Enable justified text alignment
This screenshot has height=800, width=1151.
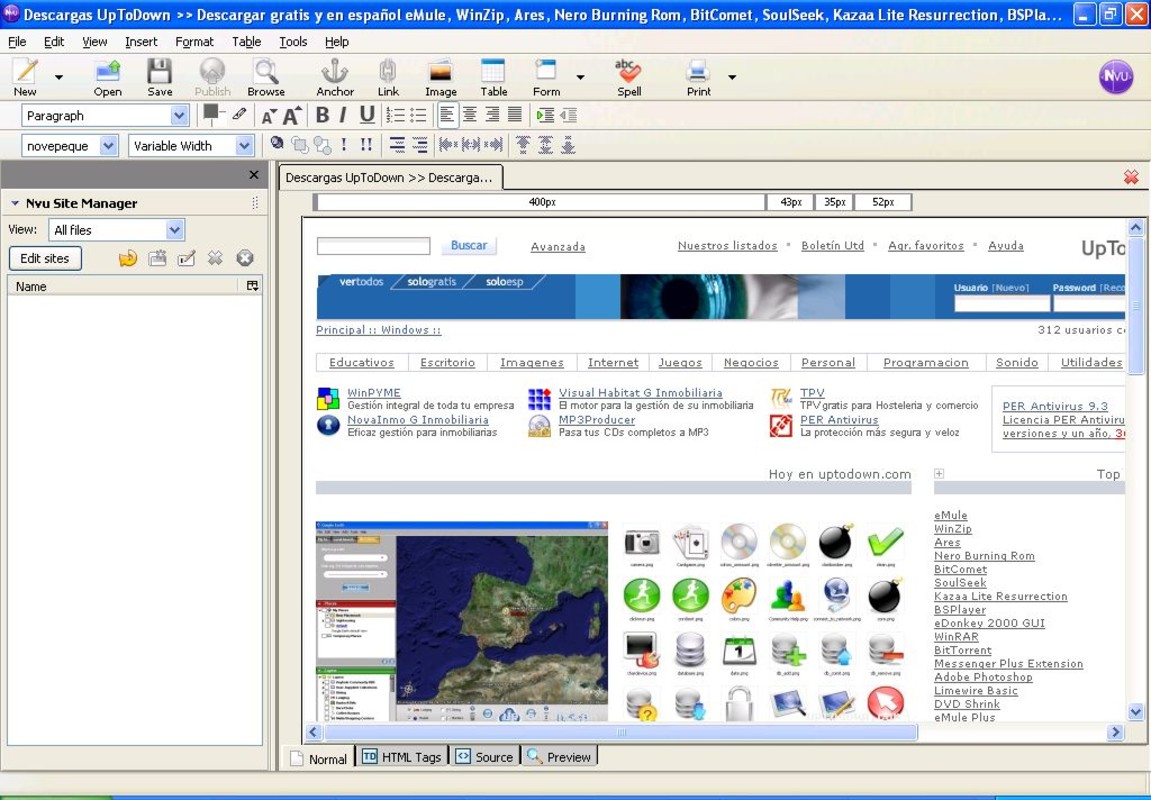tap(515, 115)
